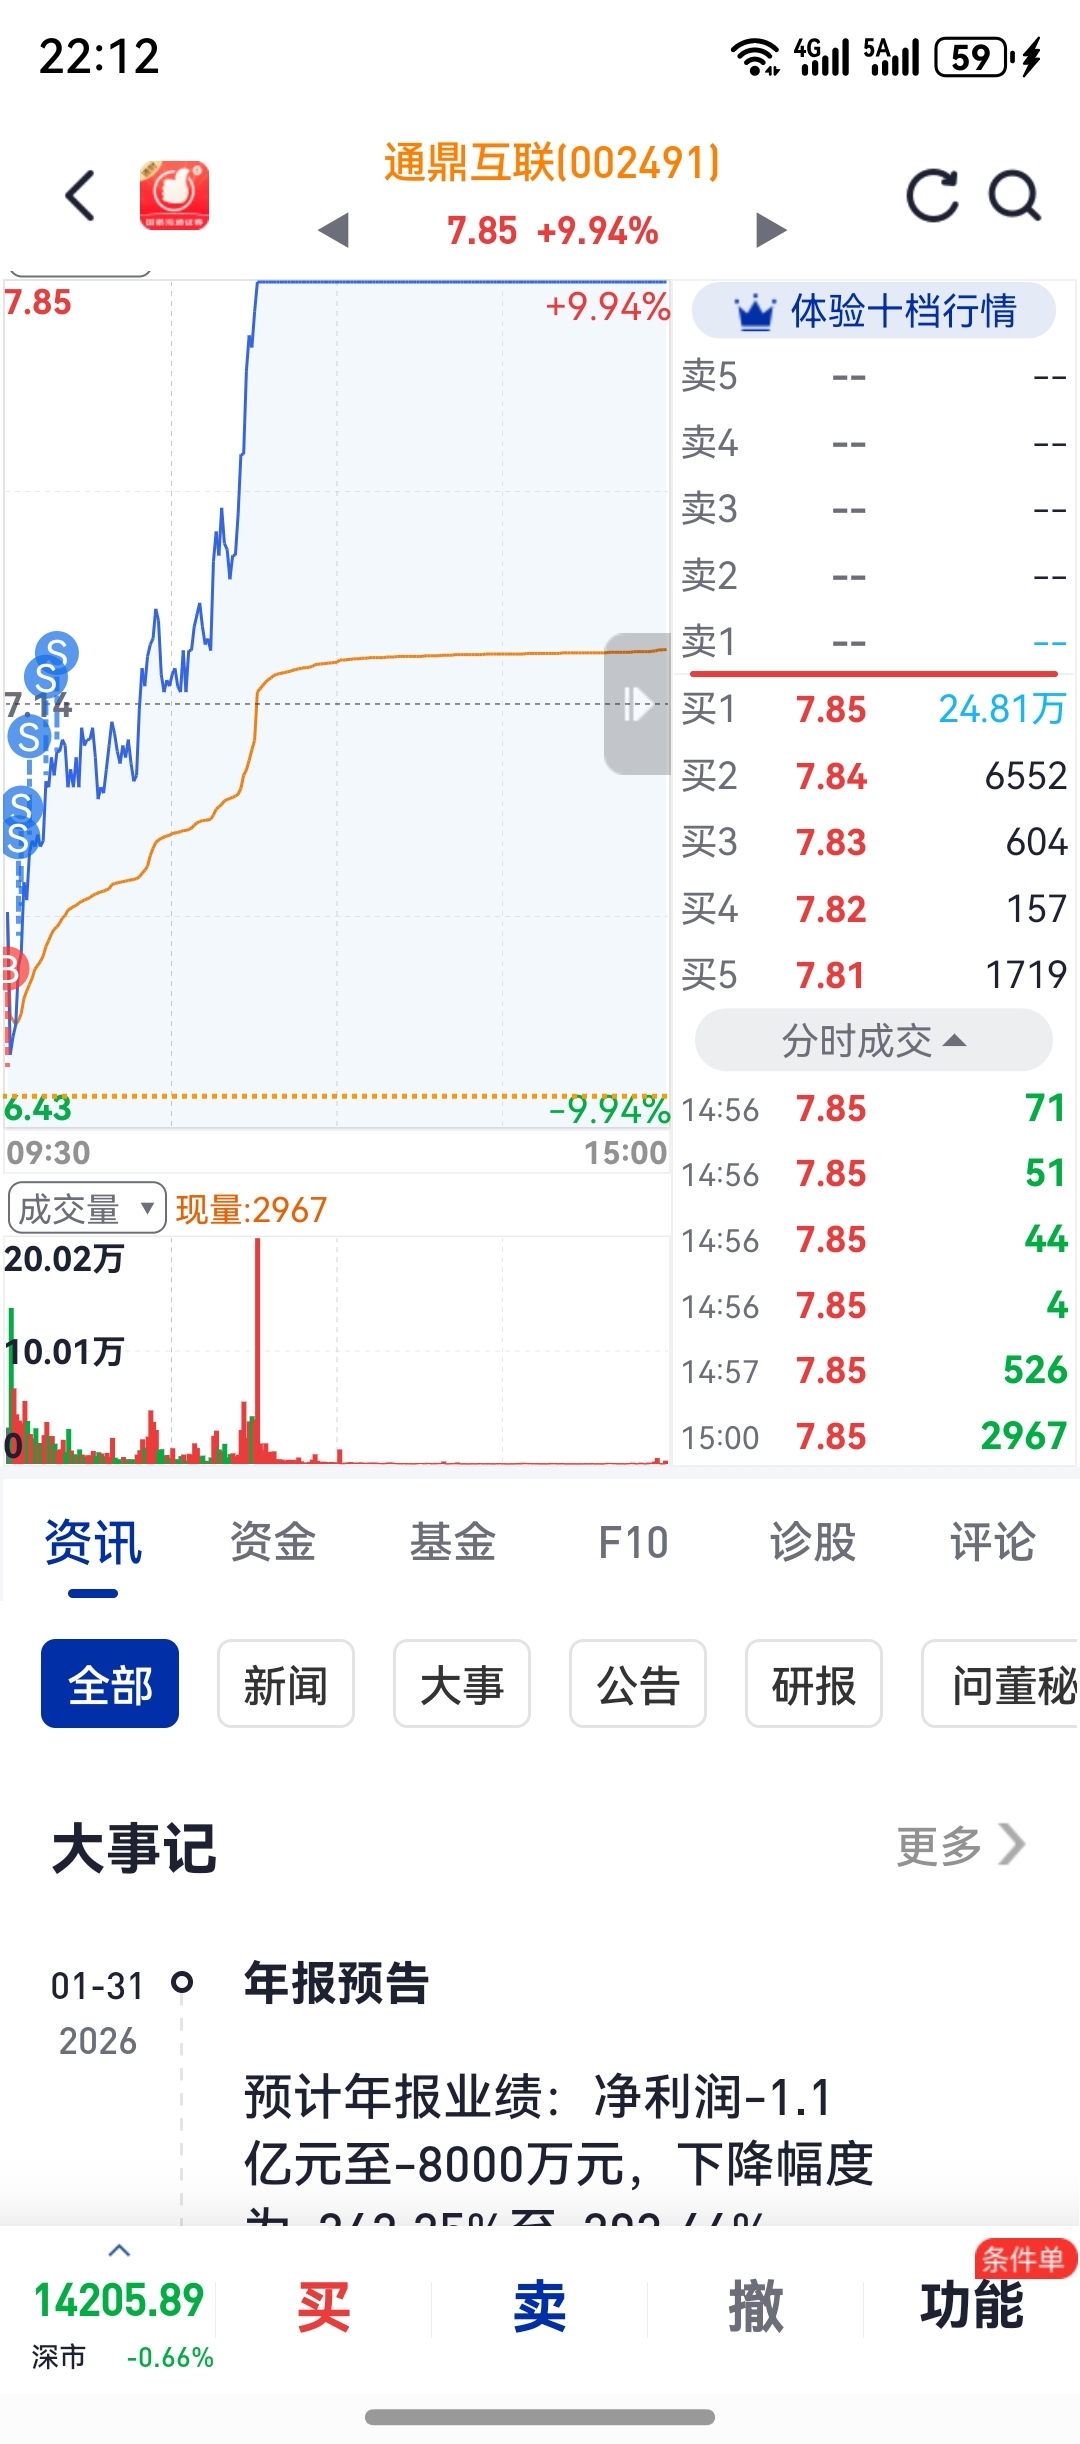Screen dimensions: 1080x2444
Task: Select the 问董秘 filter chip
Action: tap(1001, 1684)
